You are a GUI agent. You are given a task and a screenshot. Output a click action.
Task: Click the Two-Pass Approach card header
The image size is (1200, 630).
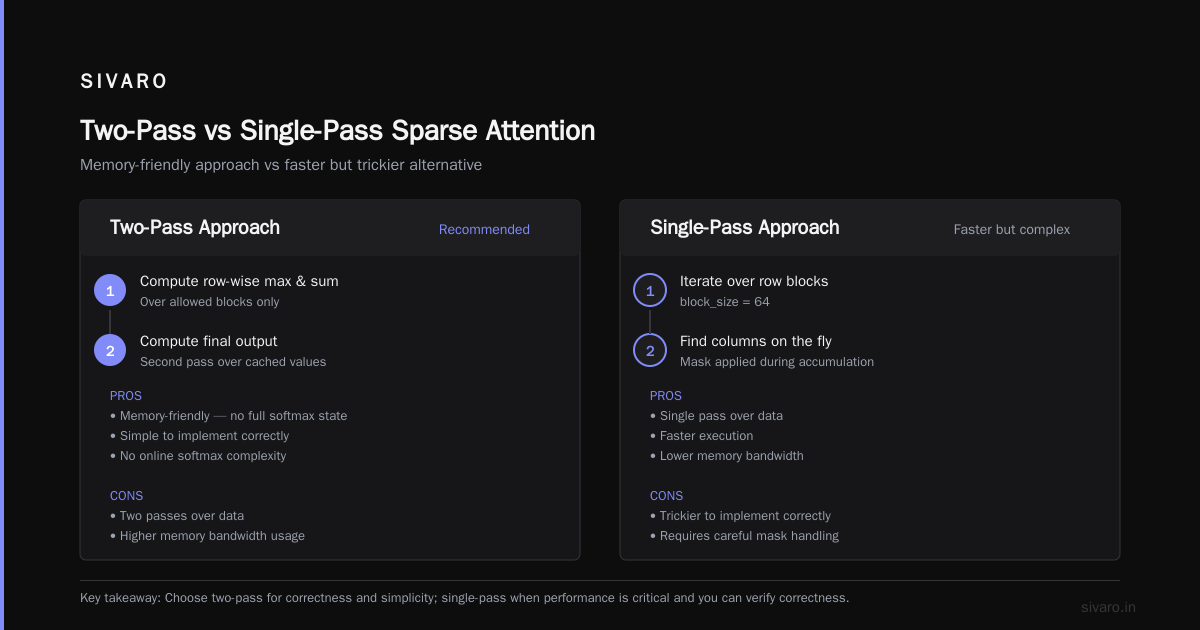[330, 228]
